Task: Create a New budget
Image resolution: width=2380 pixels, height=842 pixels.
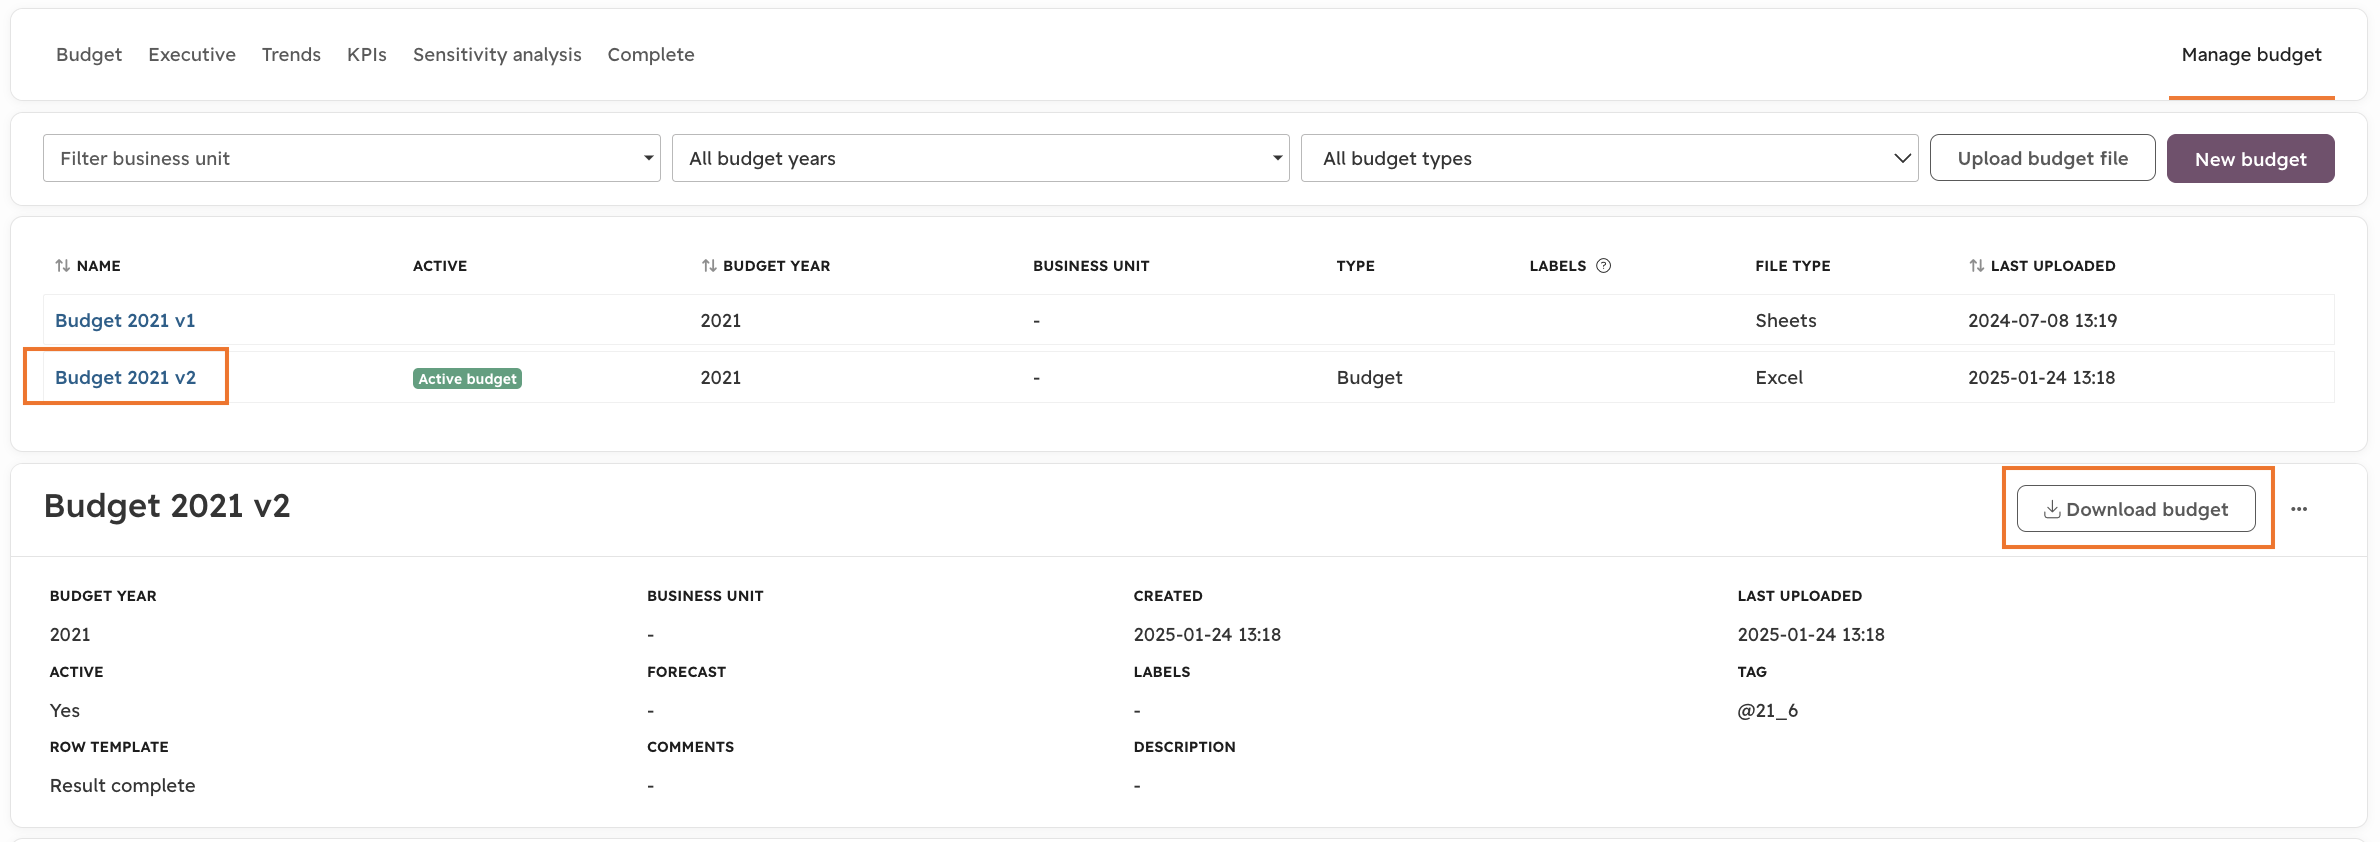Action: pyautogui.click(x=2251, y=159)
